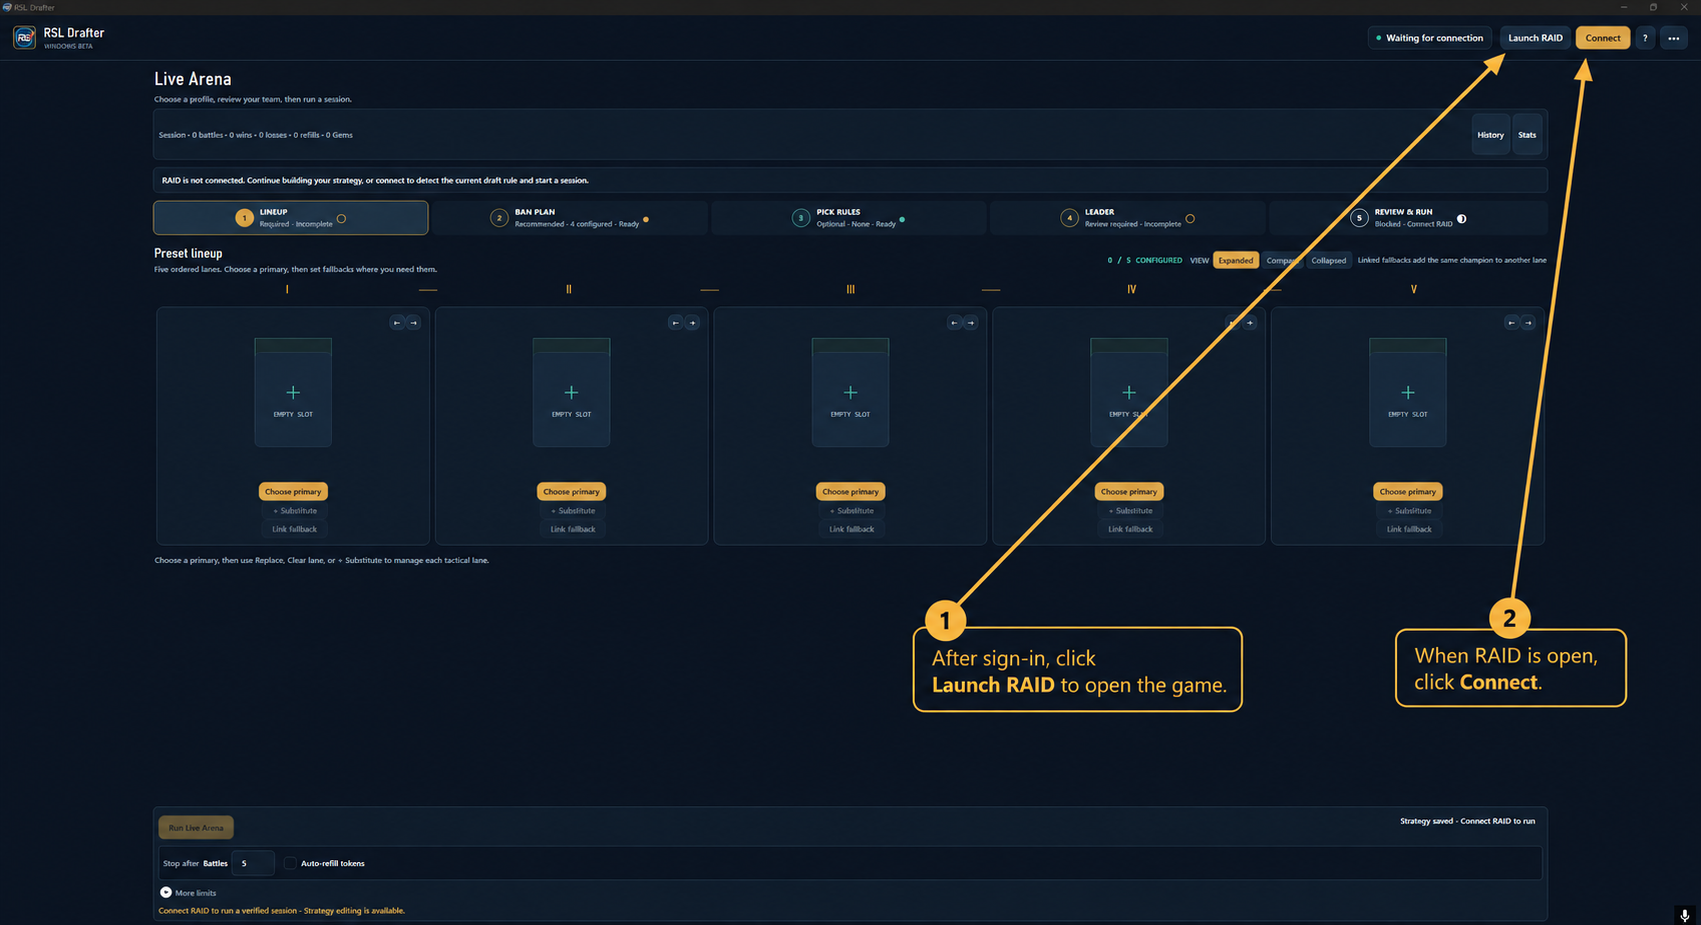Choose primary champion for lane I
The width and height of the screenshot is (1701, 925).
click(293, 491)
